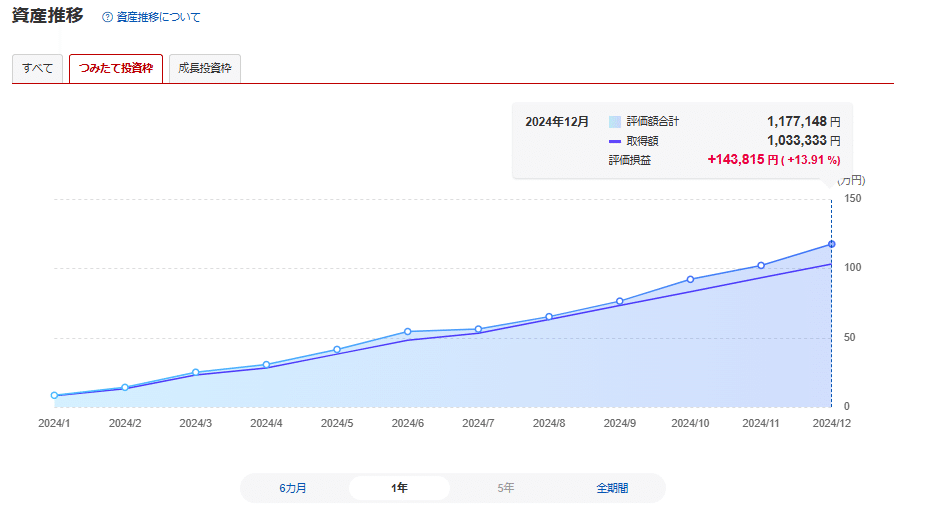Image resolution: width=926 pixels, height=528 pixels.
Task: Click the 2024/2 data point on the chart
Action: coord(125,387)
